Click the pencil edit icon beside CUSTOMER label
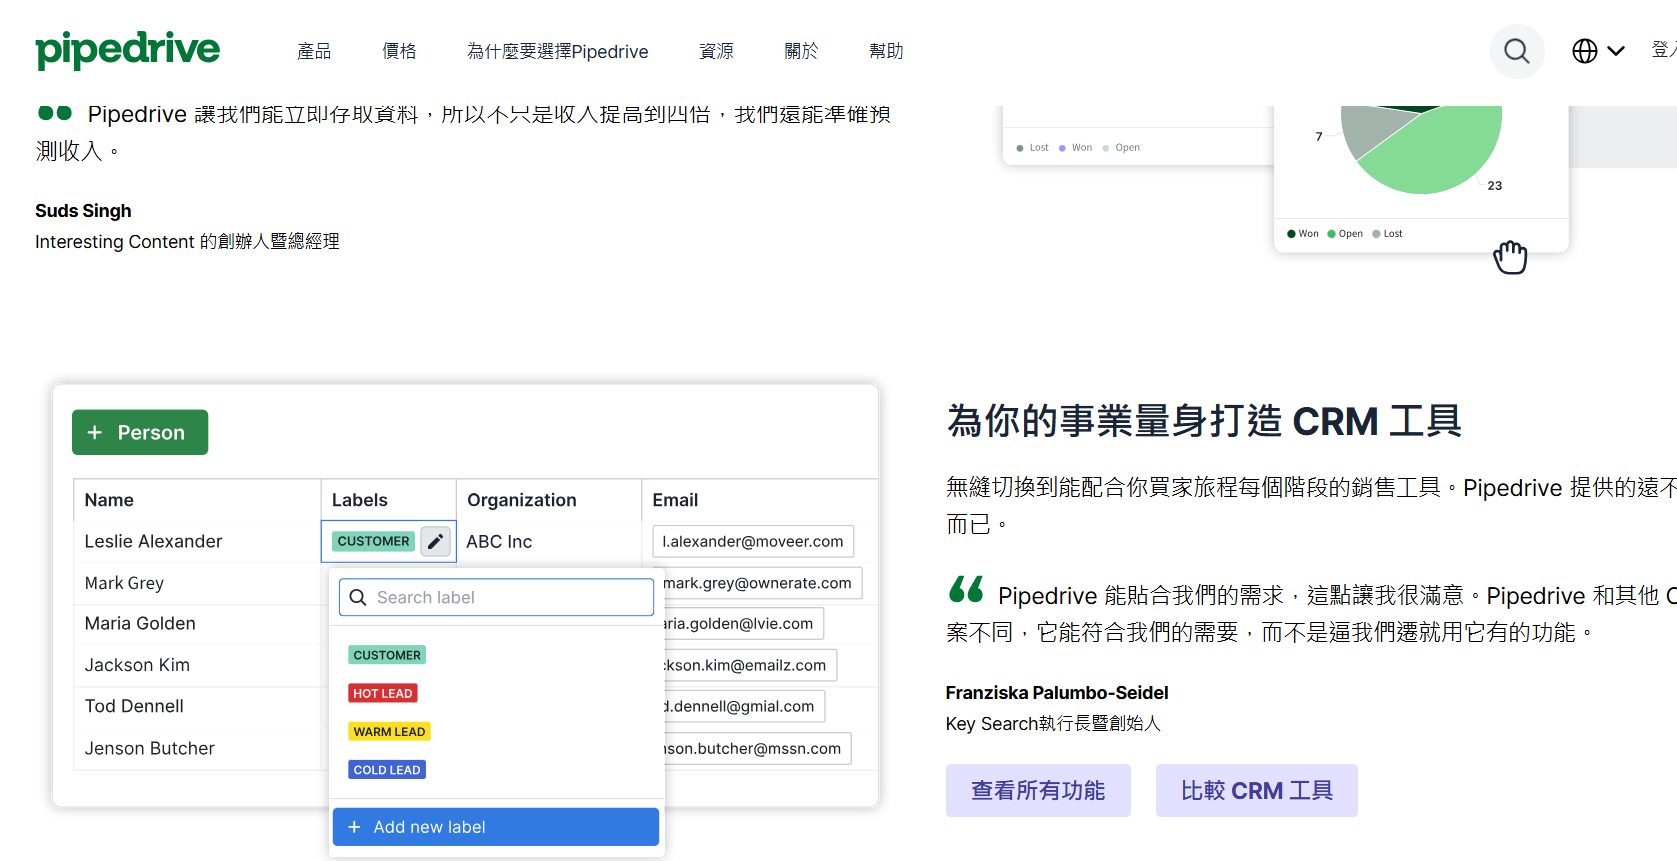This screenshot has width=1677, height=861. [436, 541]
